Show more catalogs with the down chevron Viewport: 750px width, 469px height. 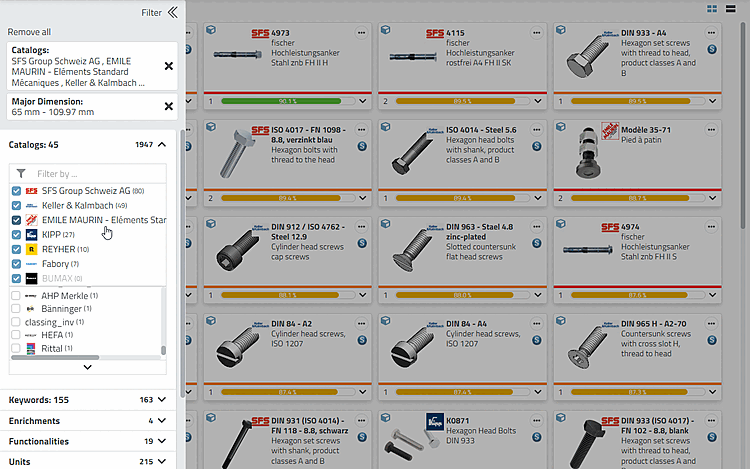[88, 367]
